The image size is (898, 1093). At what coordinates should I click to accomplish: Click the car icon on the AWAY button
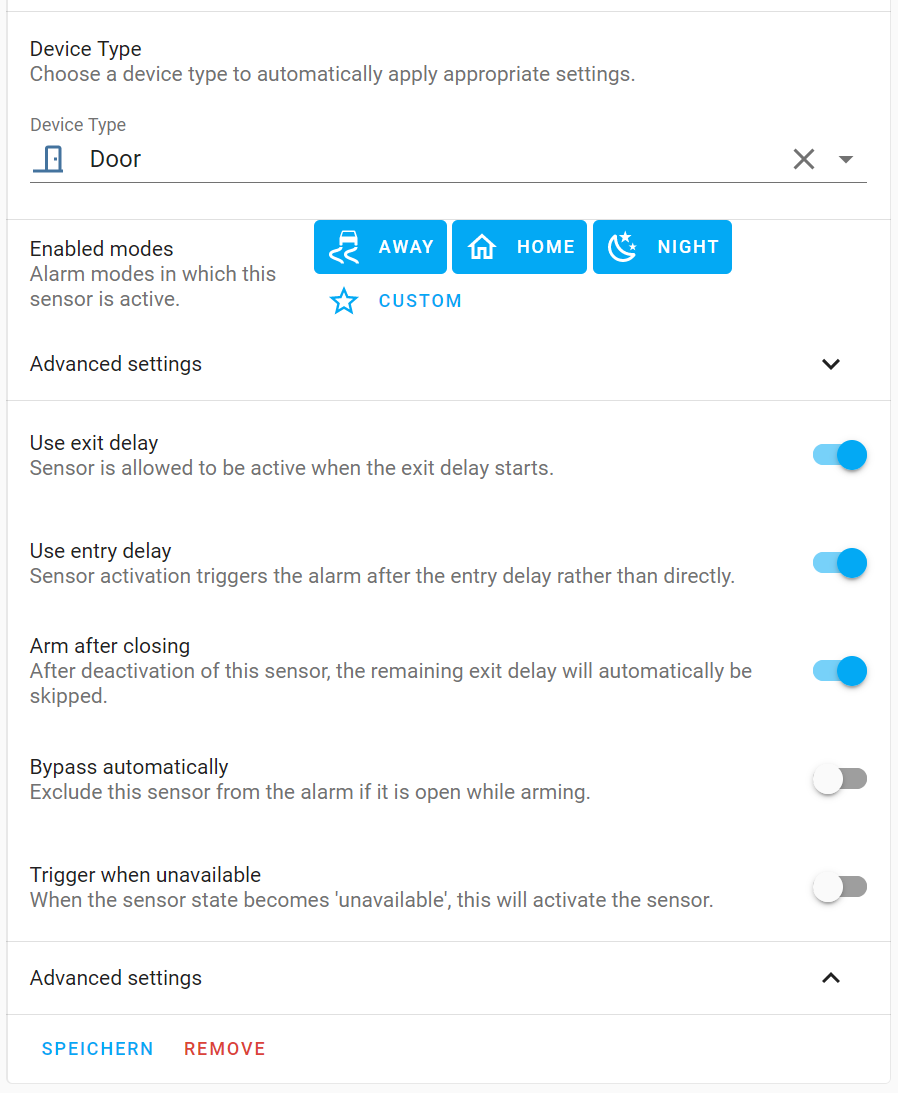(342, 247)
